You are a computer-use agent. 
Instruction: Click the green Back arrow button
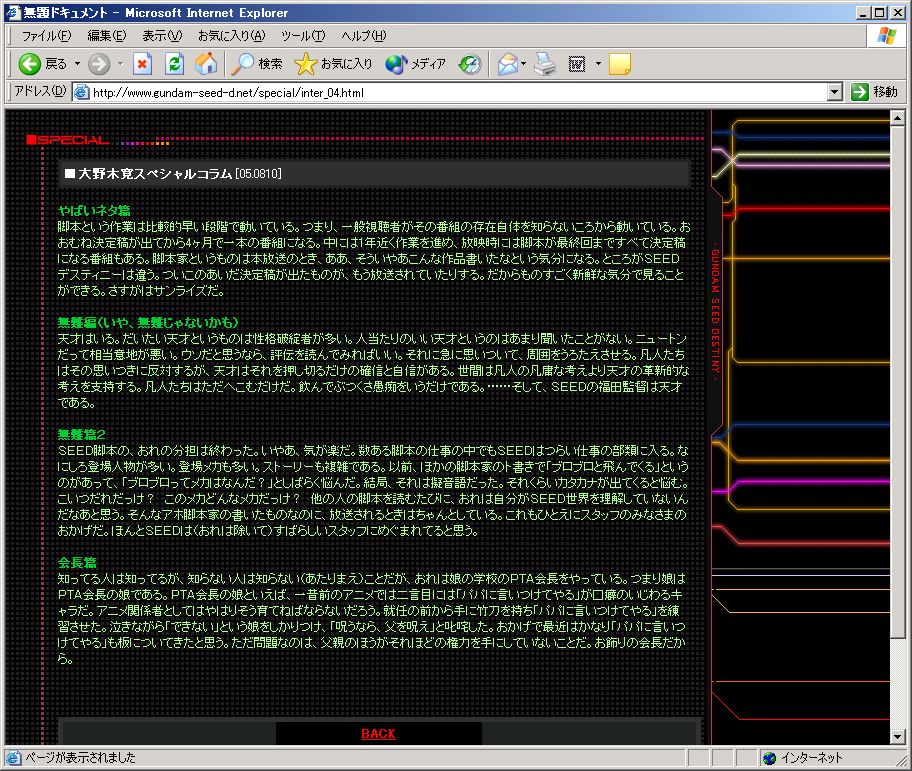pyautogui.click(x=30, y=64)
